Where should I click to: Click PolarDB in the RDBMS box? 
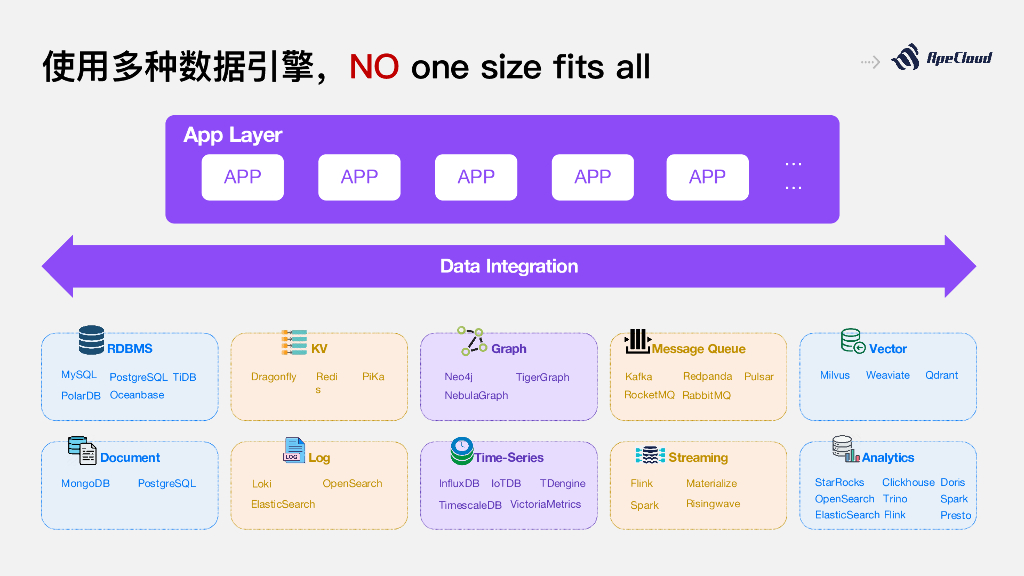pyautogui.click(x=80, y=396)
